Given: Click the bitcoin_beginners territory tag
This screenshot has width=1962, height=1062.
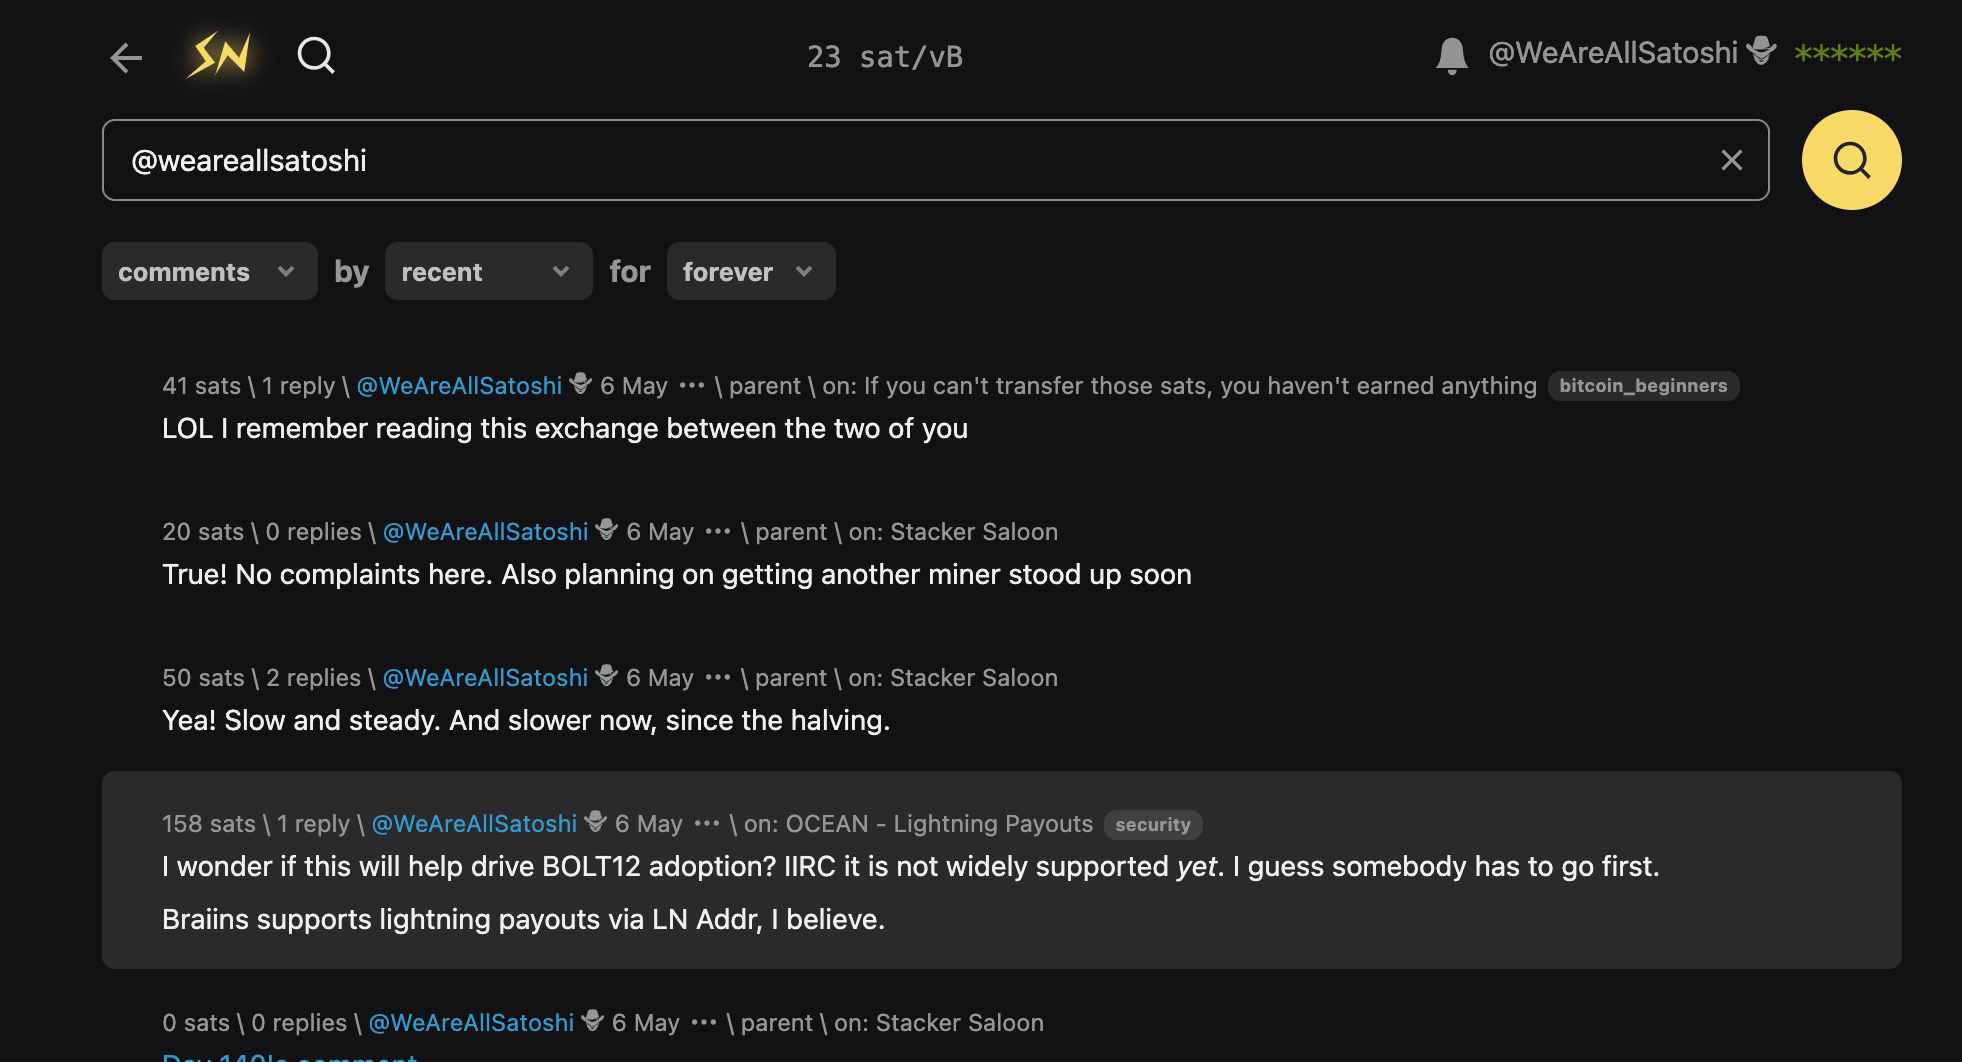Looking at the screenshot, I should [1643, 386].
